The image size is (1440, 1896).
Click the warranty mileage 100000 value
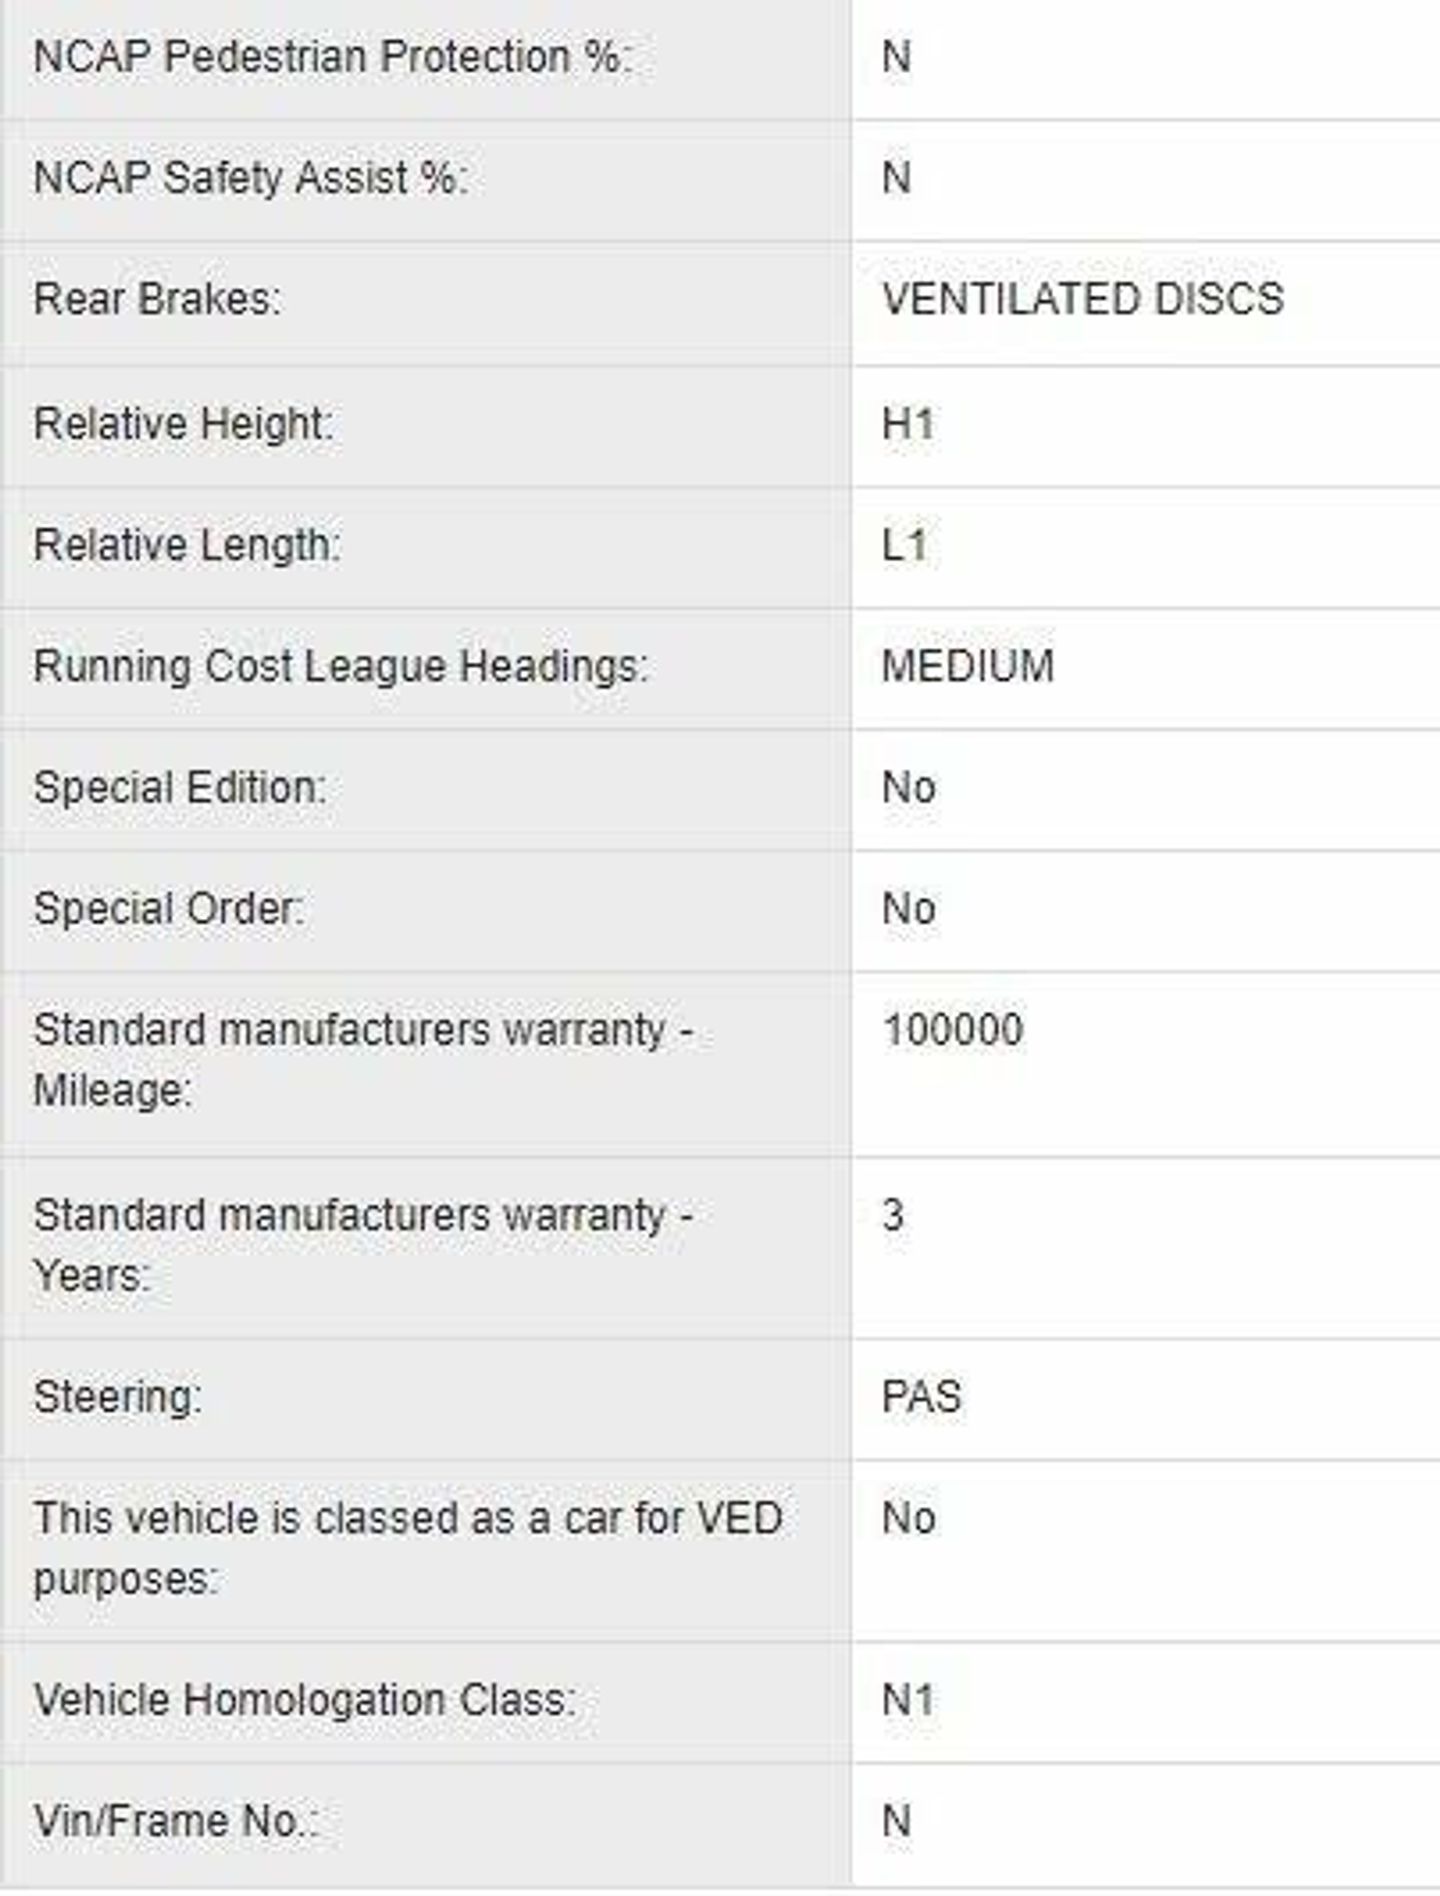click(x=953, y=1030)
